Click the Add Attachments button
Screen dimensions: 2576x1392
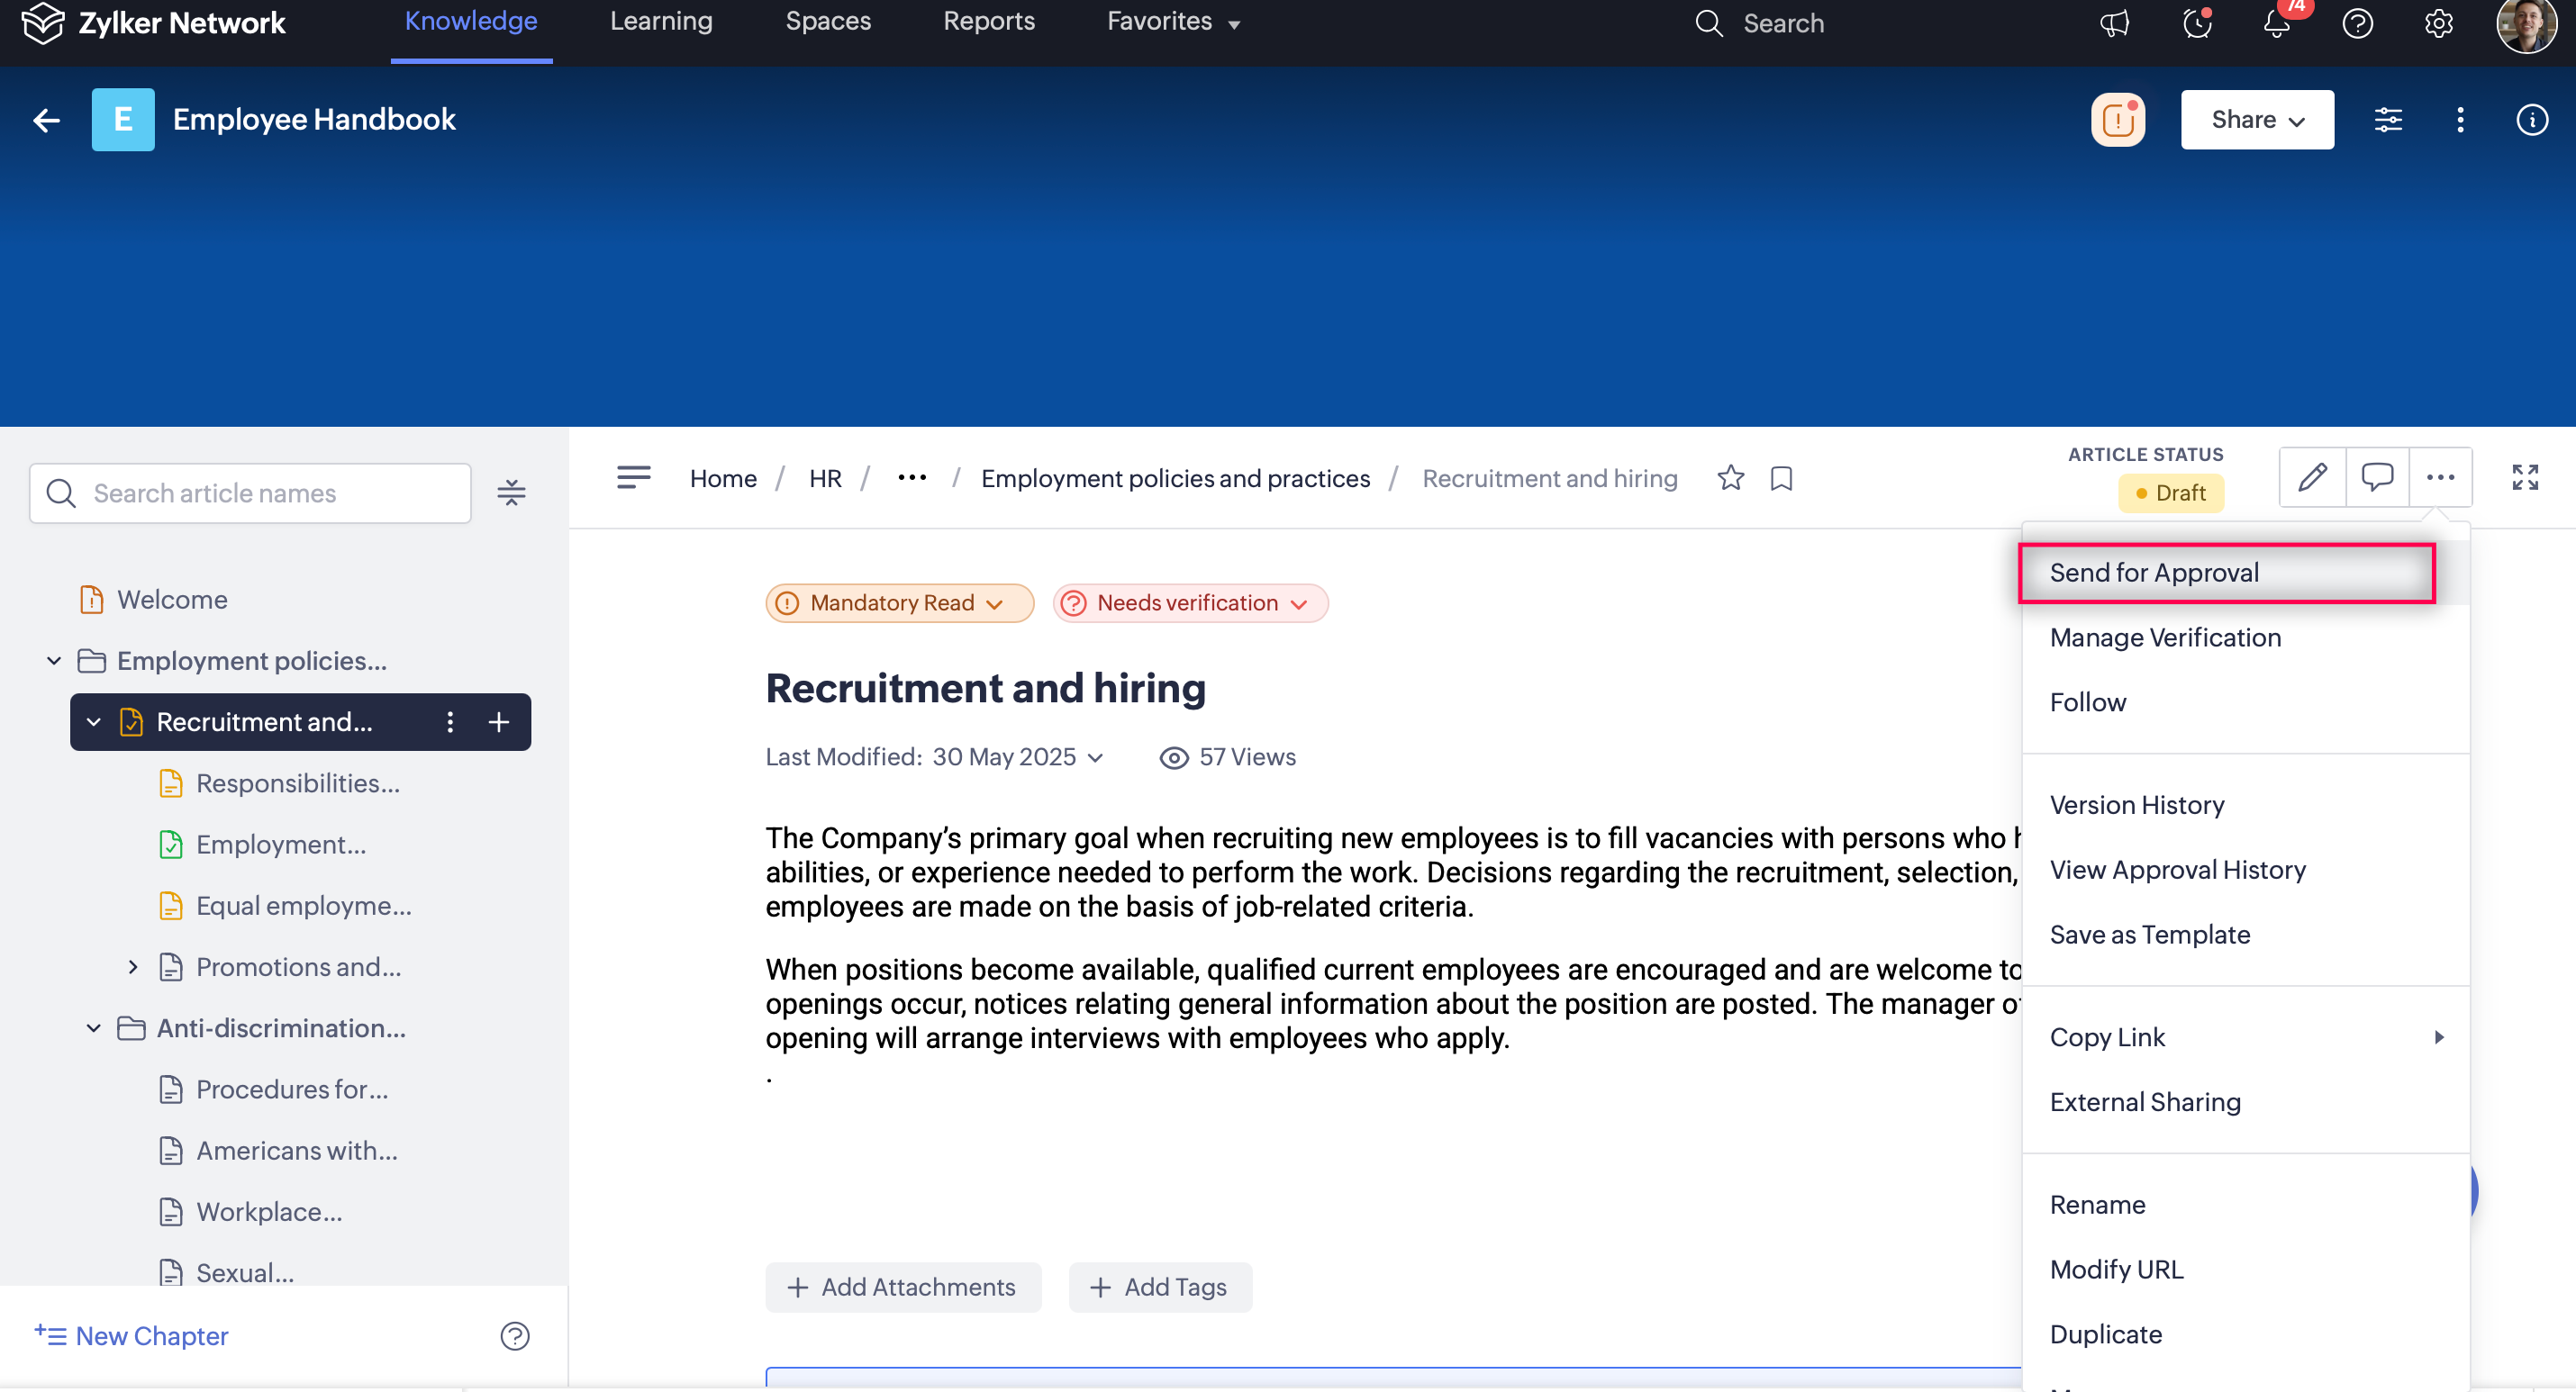coord(902,1287)
